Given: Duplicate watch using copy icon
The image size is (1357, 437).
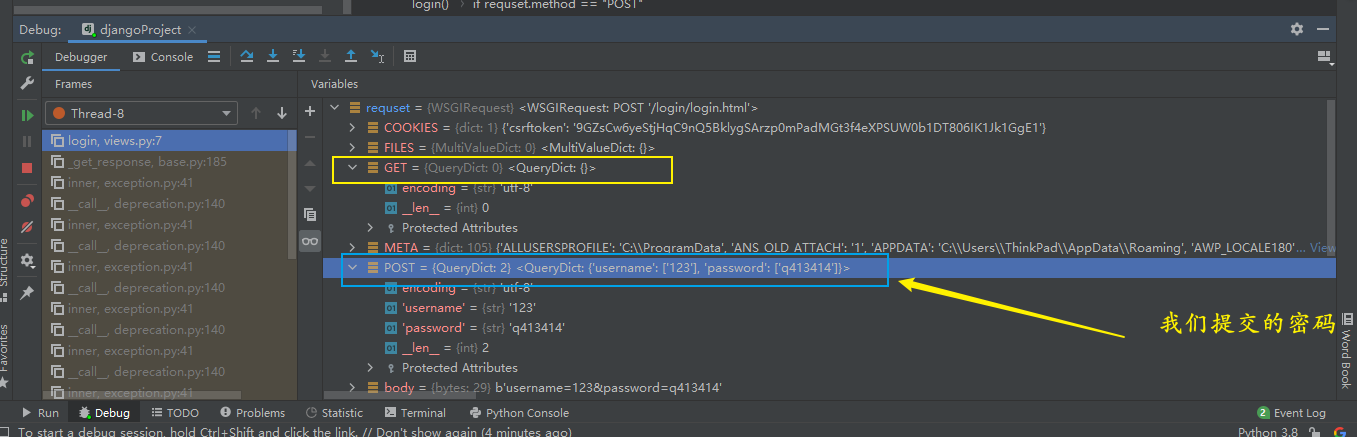Looking at the screenshot, I should (310, 215).
